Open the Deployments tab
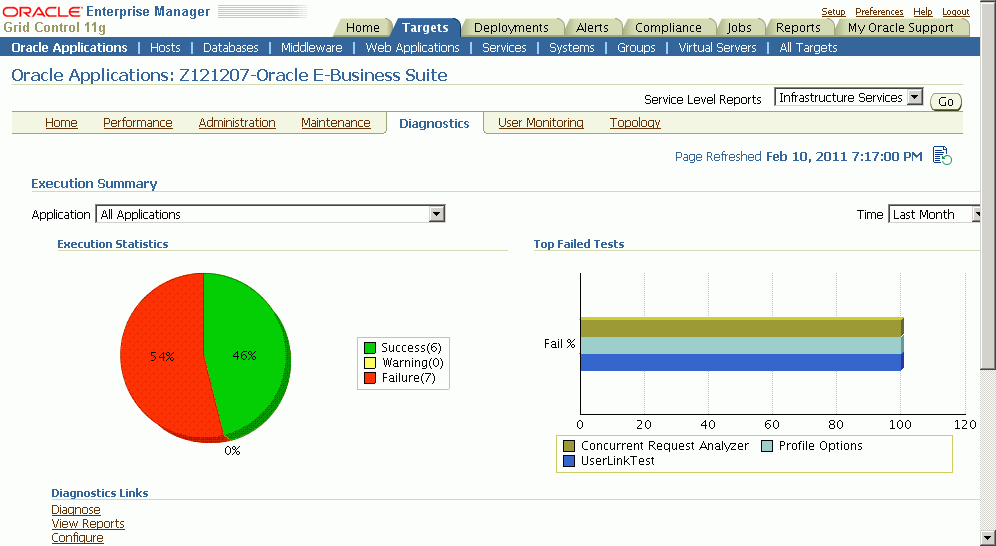 point(511,27)
